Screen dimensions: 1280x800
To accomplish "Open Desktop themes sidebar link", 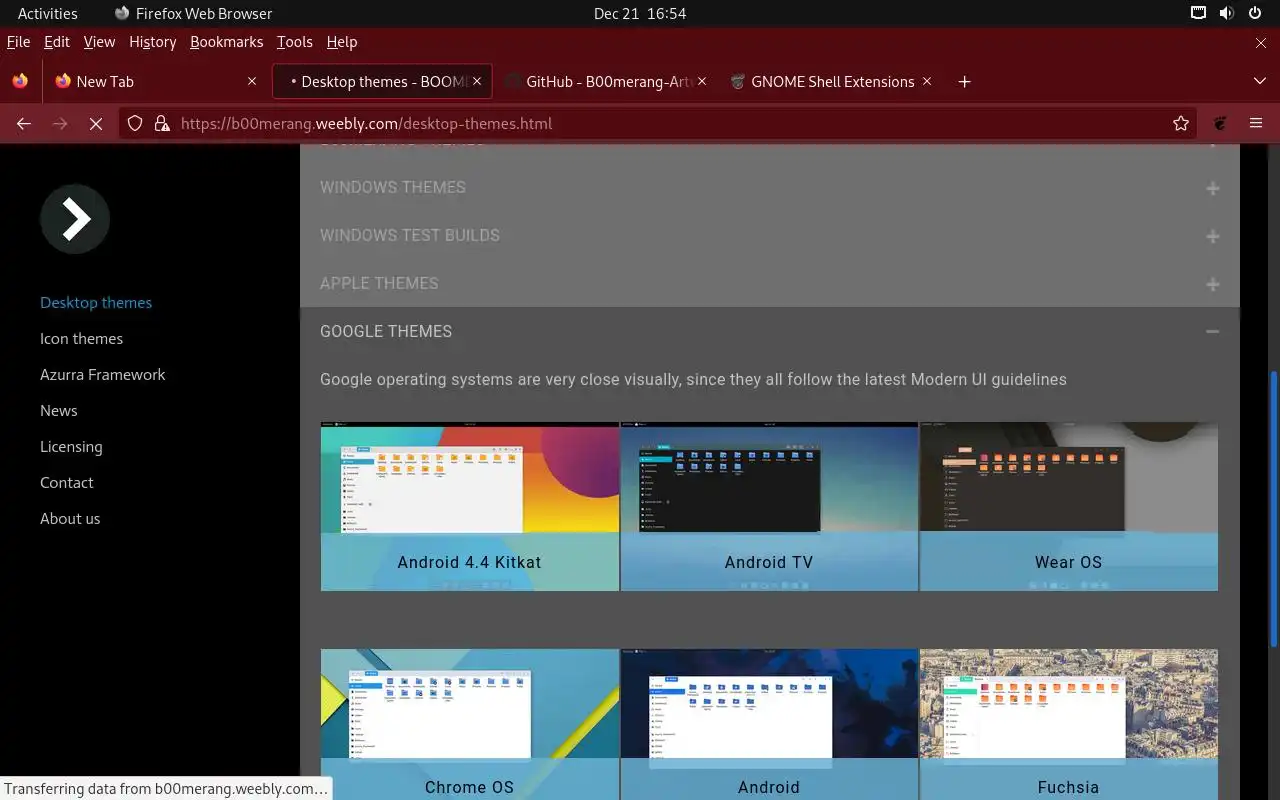I will 96,302.
